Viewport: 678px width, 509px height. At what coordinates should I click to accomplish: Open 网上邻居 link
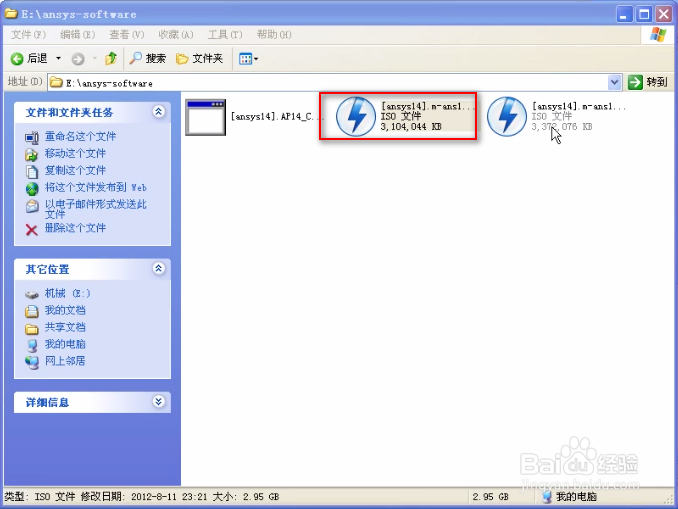click(65, 361)
